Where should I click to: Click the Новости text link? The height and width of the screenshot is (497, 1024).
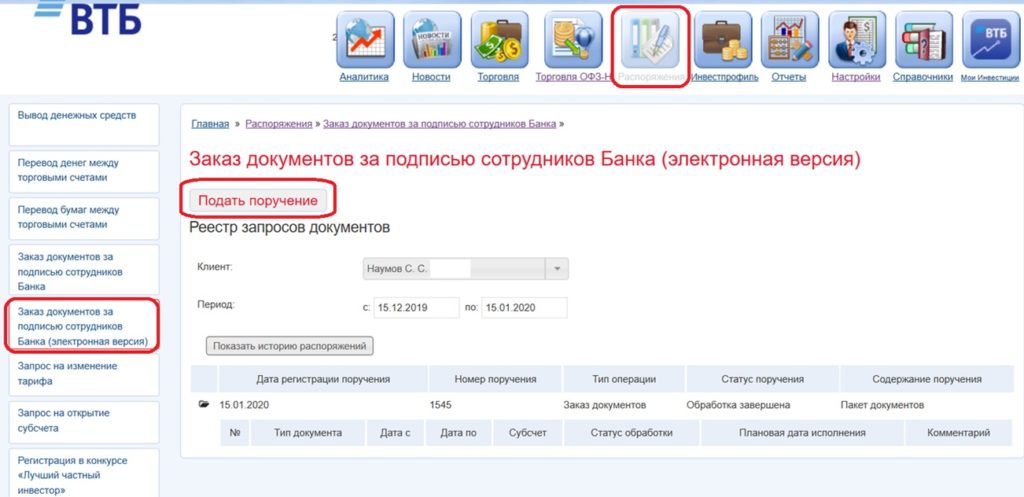pos(431,77)
